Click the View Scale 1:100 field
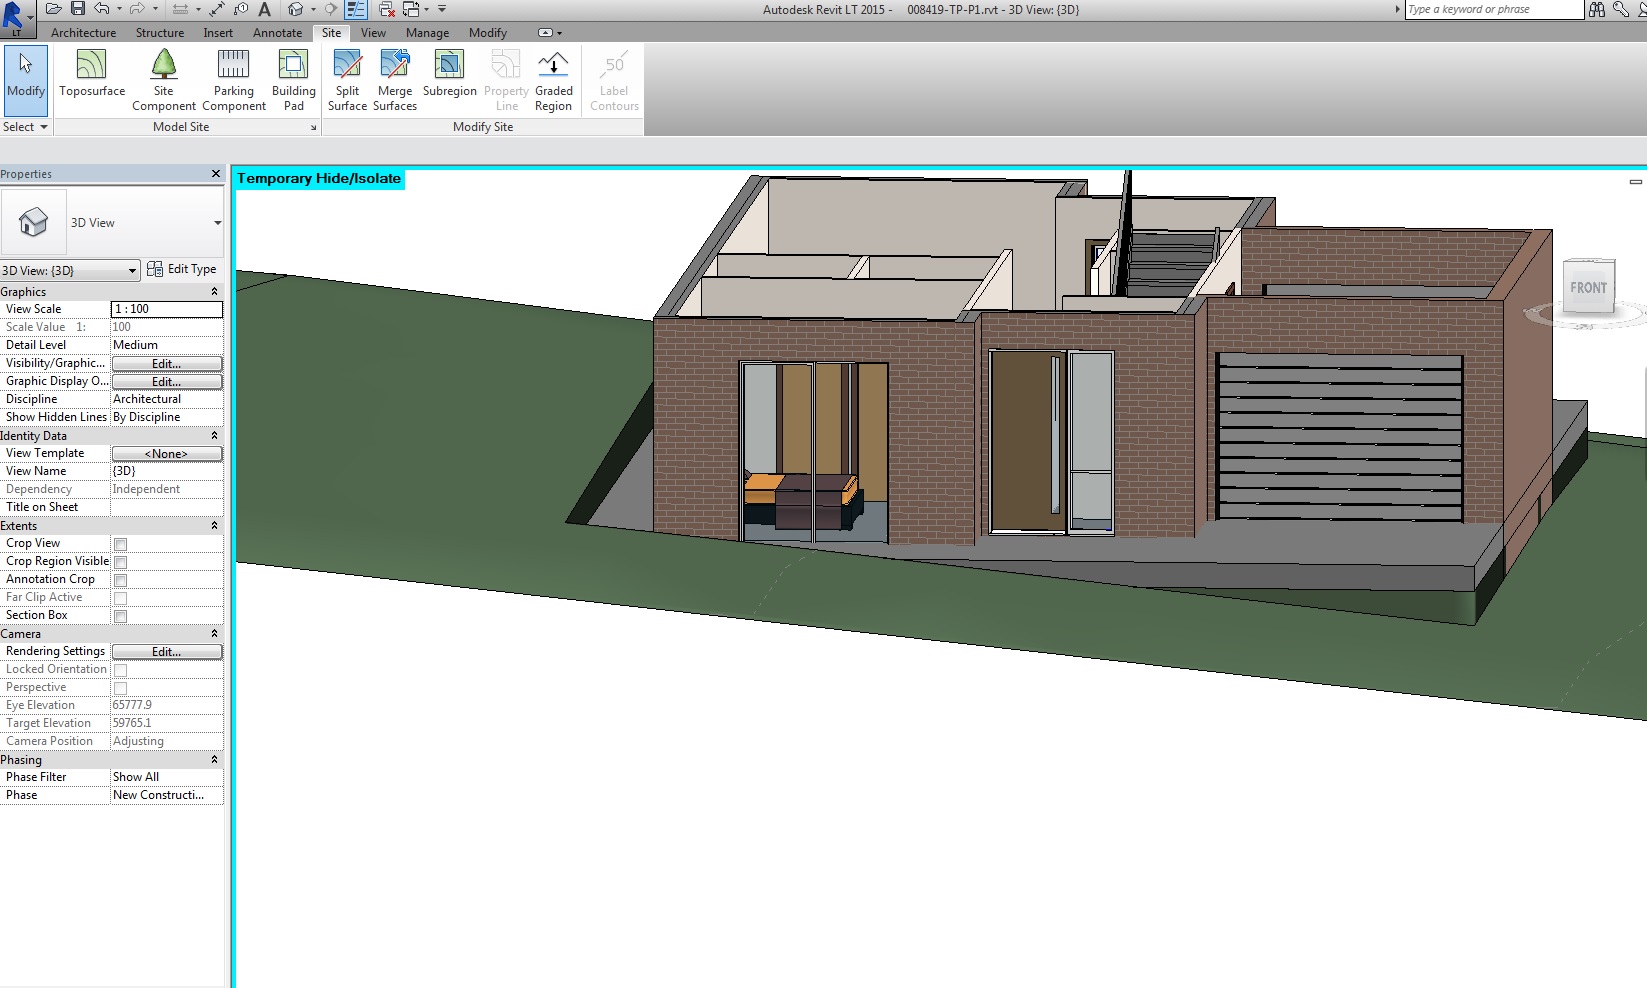1647x988 pixels. [x=167, y=309]
